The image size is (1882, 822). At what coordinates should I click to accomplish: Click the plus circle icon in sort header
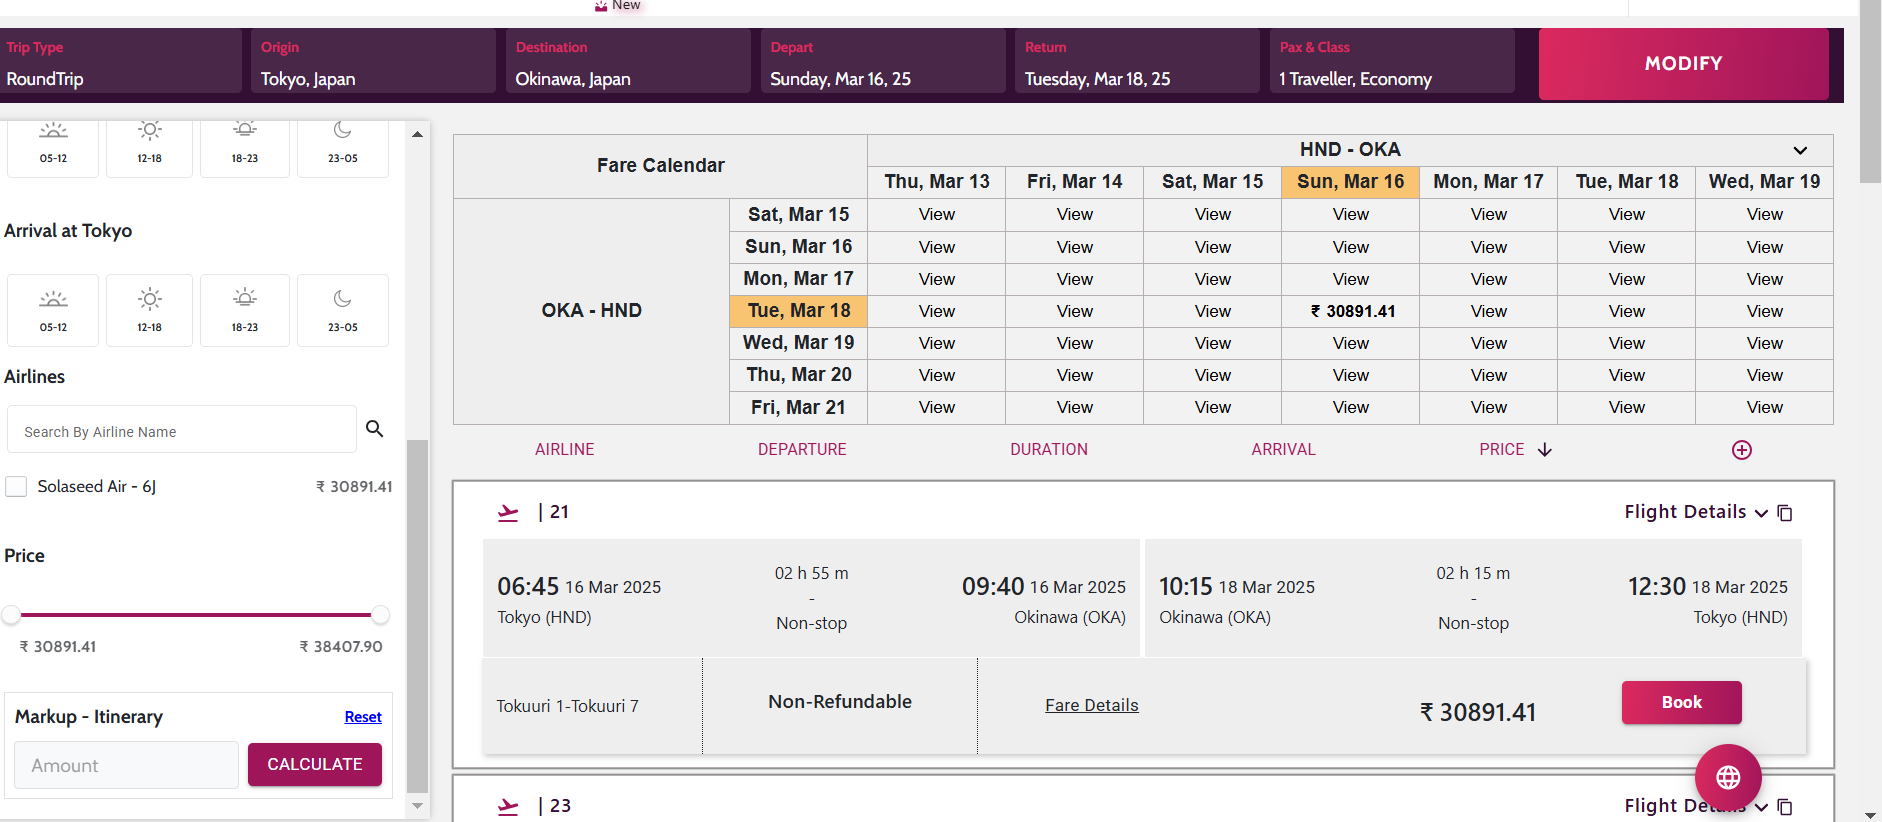point(1741,450)
